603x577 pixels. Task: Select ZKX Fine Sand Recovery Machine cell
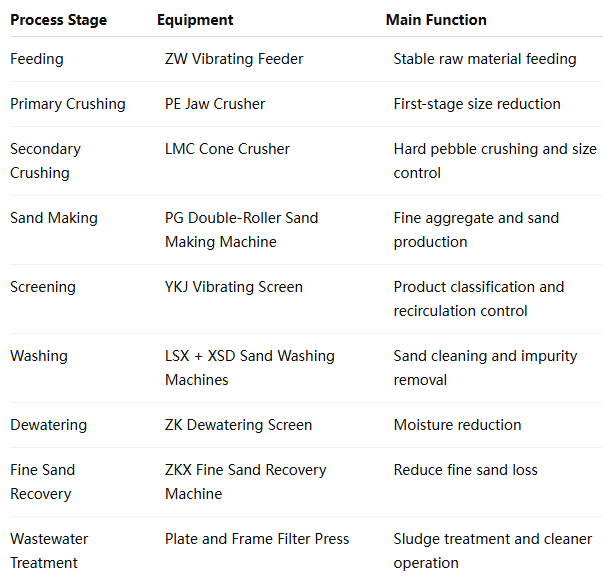(x=245, y=482)
